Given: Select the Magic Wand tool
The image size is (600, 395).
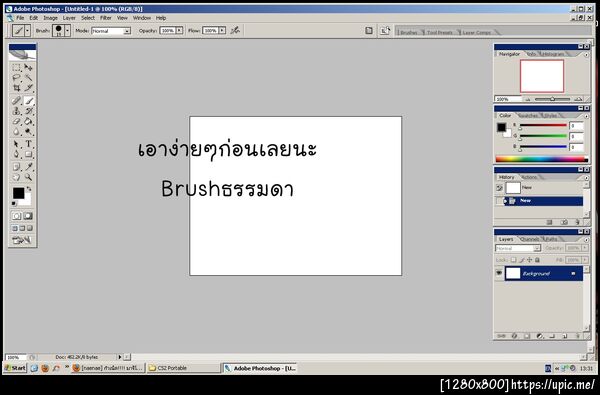Looking at the screenshot, I should (x=28, y=78).
